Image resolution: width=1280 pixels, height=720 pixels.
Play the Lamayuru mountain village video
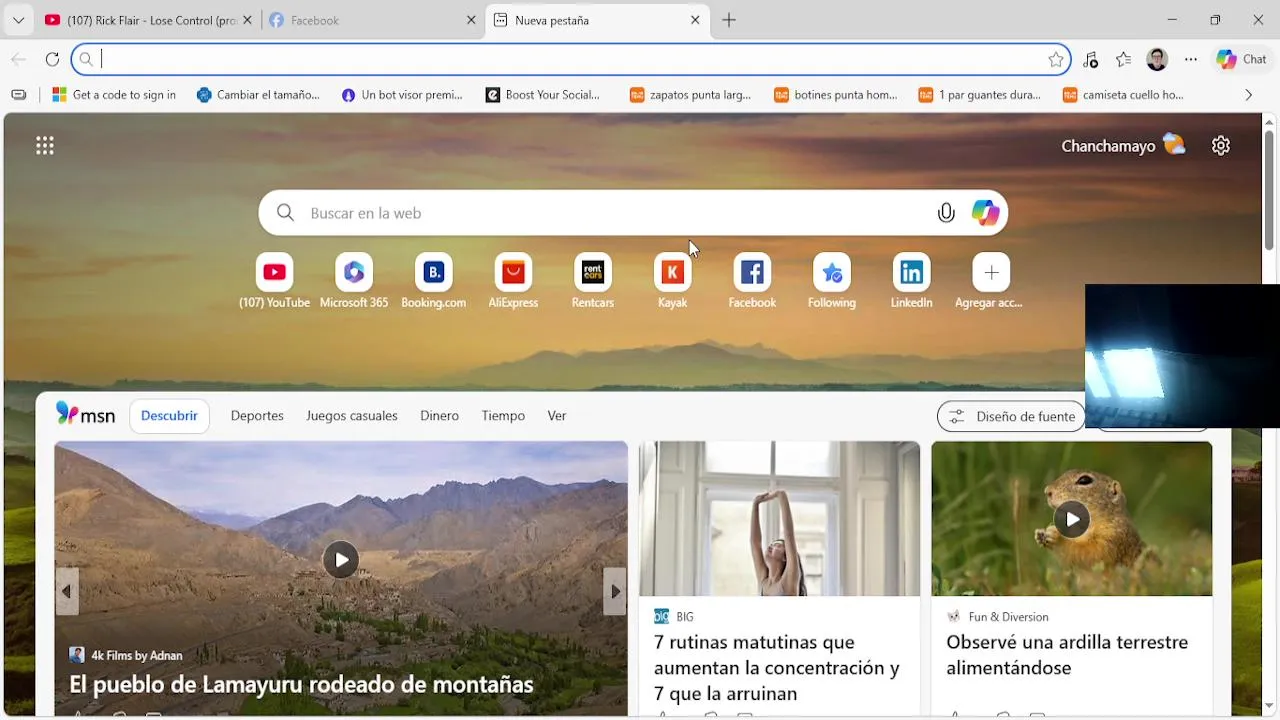point(341,560)
